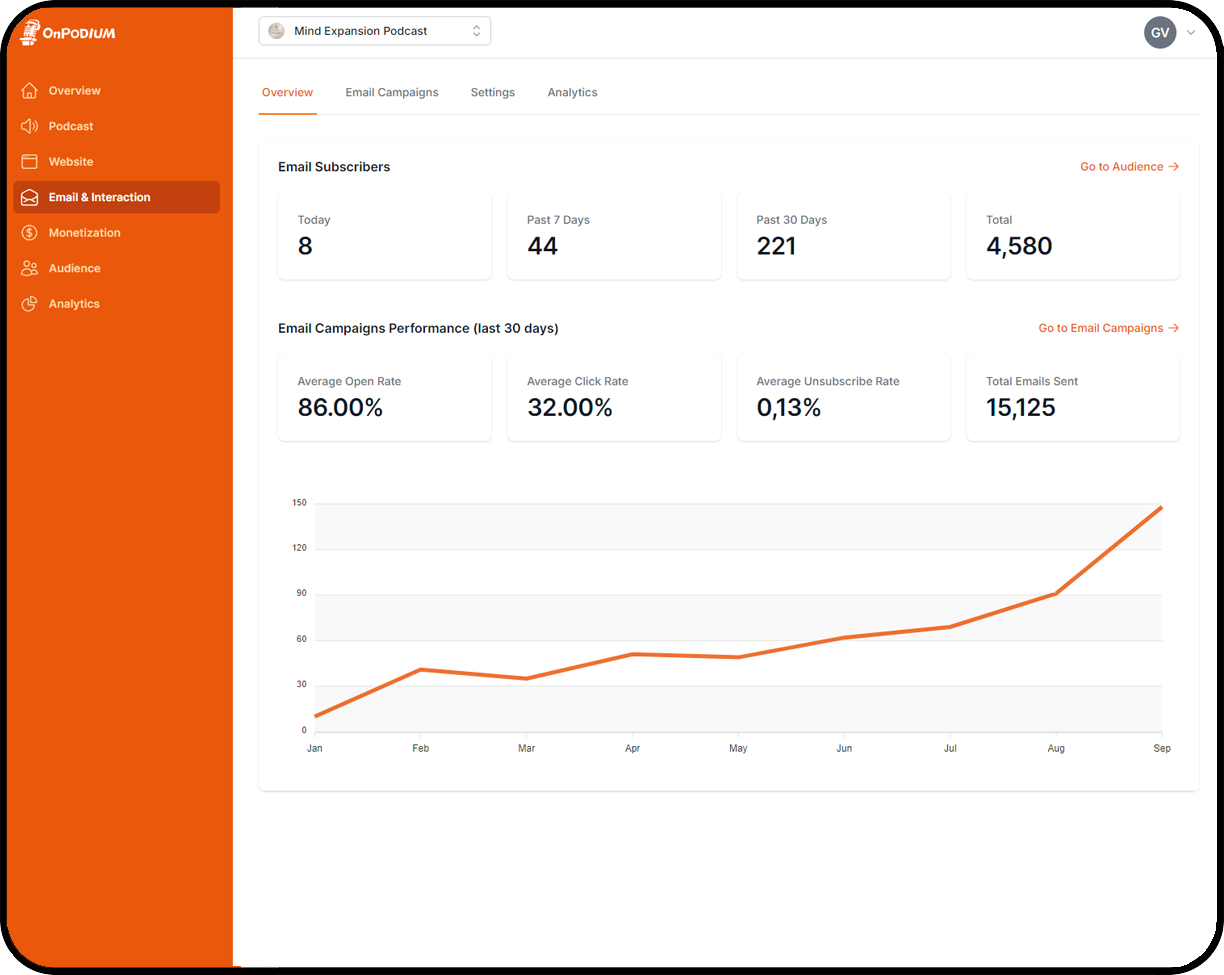This screenshot has height=975, width=1224.
Task: Click the Website browser icon in sidebar
Action: pos(30,161)
